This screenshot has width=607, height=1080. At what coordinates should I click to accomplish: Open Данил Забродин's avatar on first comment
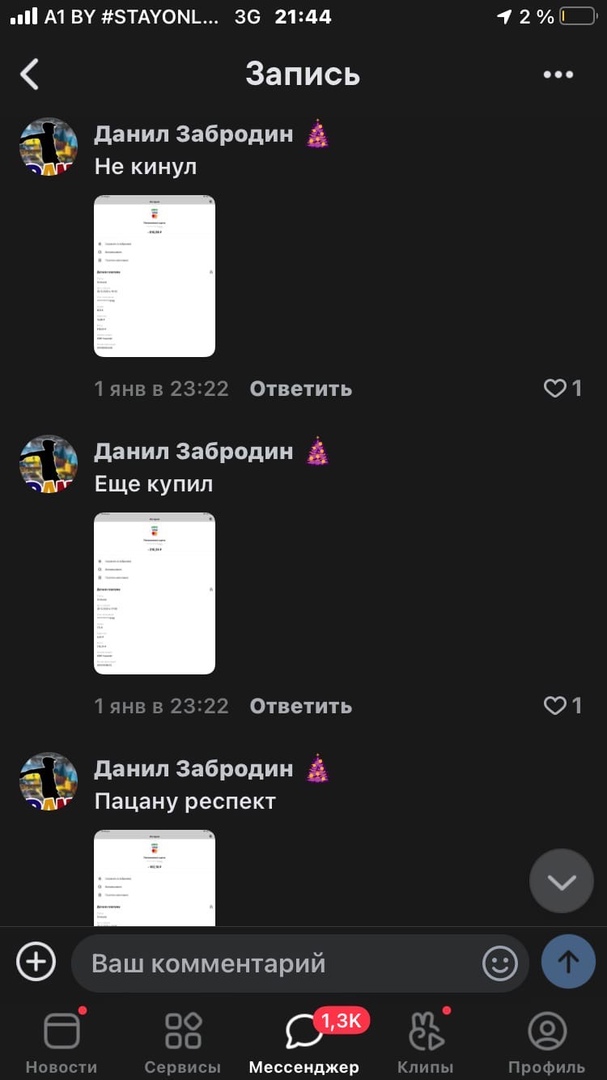(48, 146)
